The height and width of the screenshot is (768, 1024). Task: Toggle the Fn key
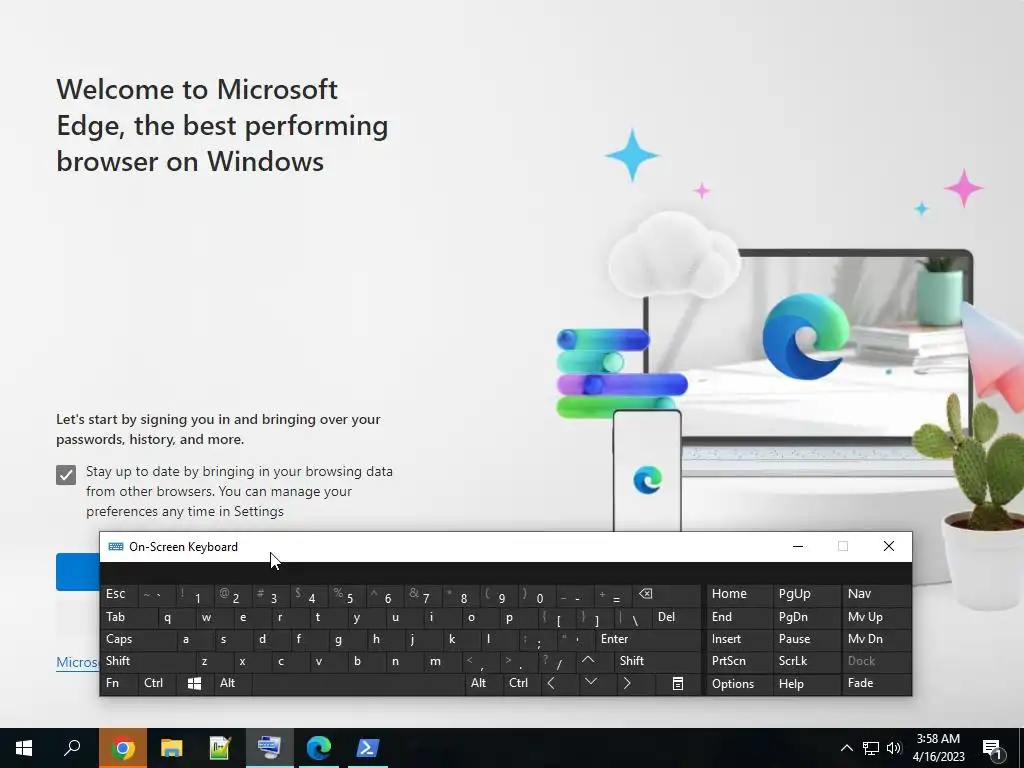120,683
